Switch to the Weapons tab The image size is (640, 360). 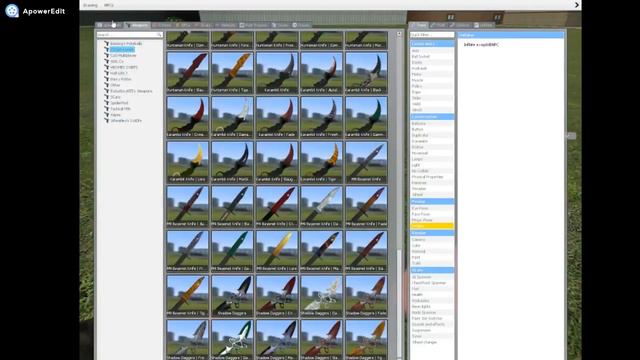click(137, 25)
